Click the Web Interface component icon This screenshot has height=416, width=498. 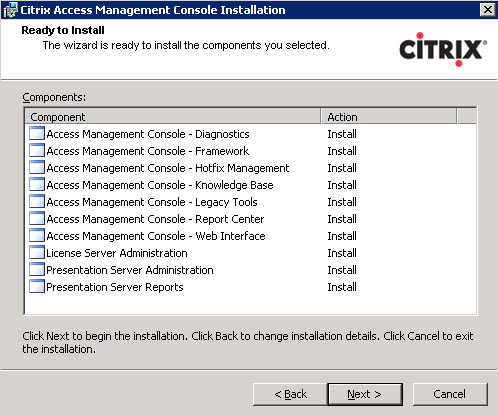pos(37,236)
